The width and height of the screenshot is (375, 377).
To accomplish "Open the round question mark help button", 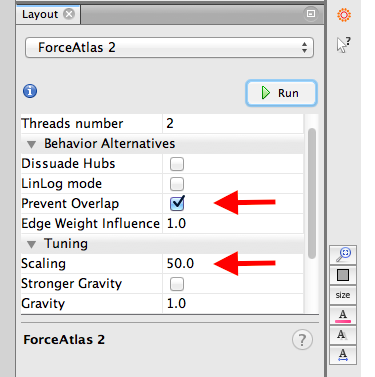I will [x=302, y=340].
